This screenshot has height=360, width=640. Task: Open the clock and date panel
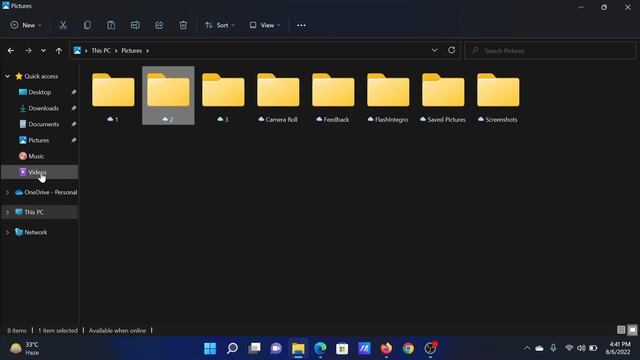click(x=618, y=348)
